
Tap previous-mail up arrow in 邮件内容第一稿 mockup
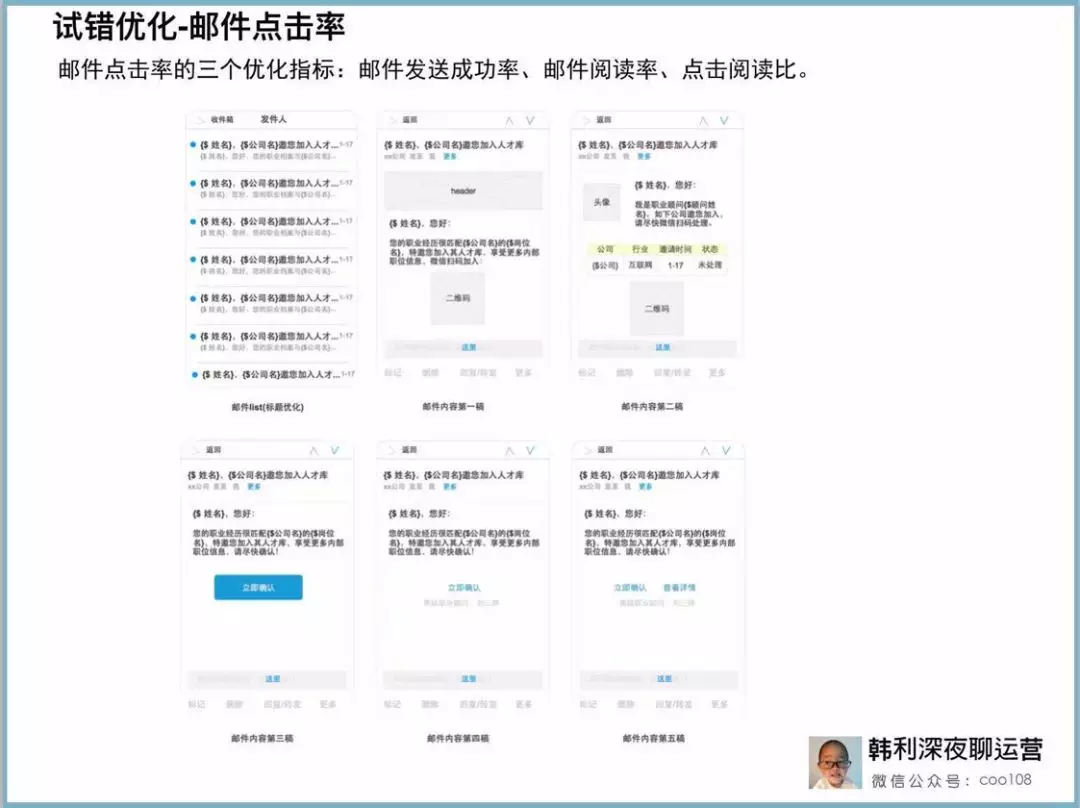(509, 121)
